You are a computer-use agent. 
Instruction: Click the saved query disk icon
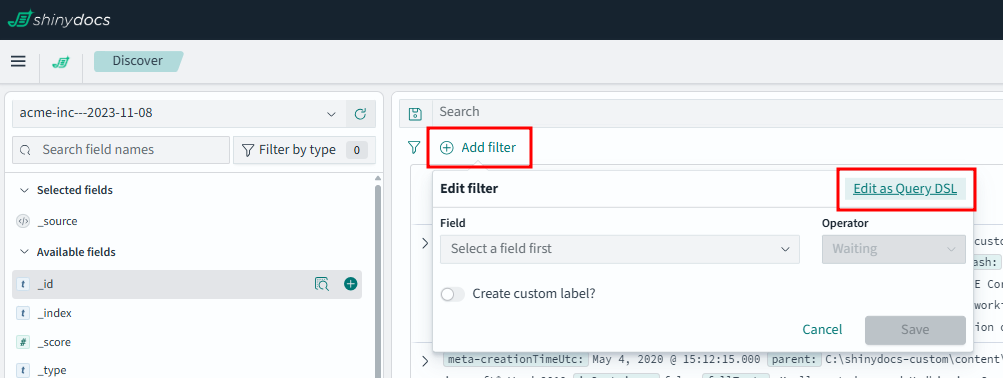(416, 114)
